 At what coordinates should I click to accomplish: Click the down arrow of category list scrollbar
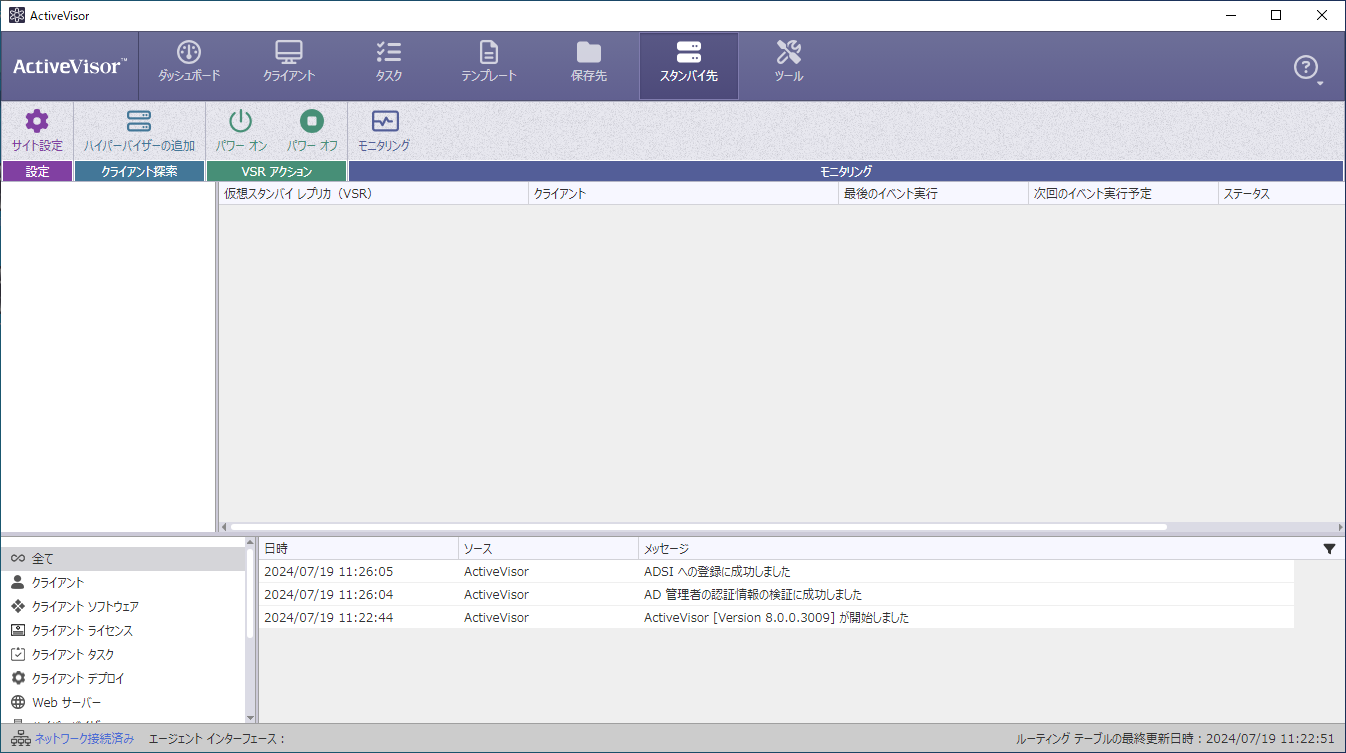click(251, 717)
